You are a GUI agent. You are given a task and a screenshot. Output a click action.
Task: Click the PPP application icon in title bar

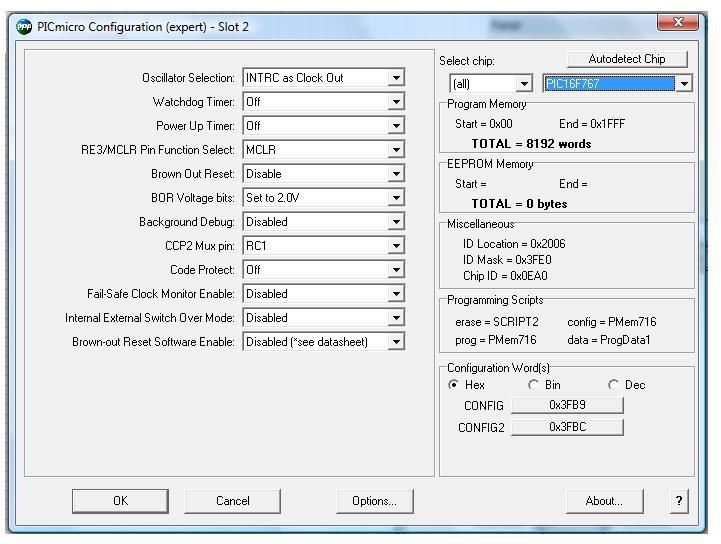pyautogui.click(x=24, y=27)
